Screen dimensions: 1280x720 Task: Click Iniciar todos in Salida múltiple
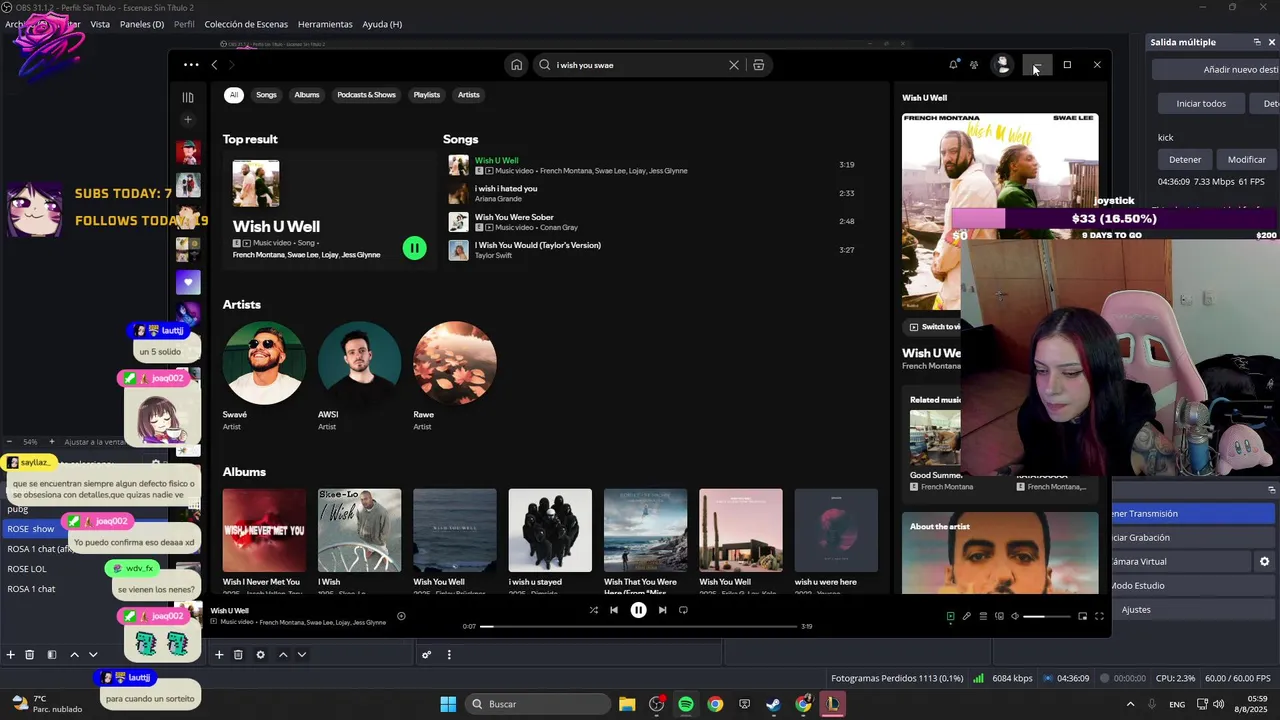pos(1201,103)
